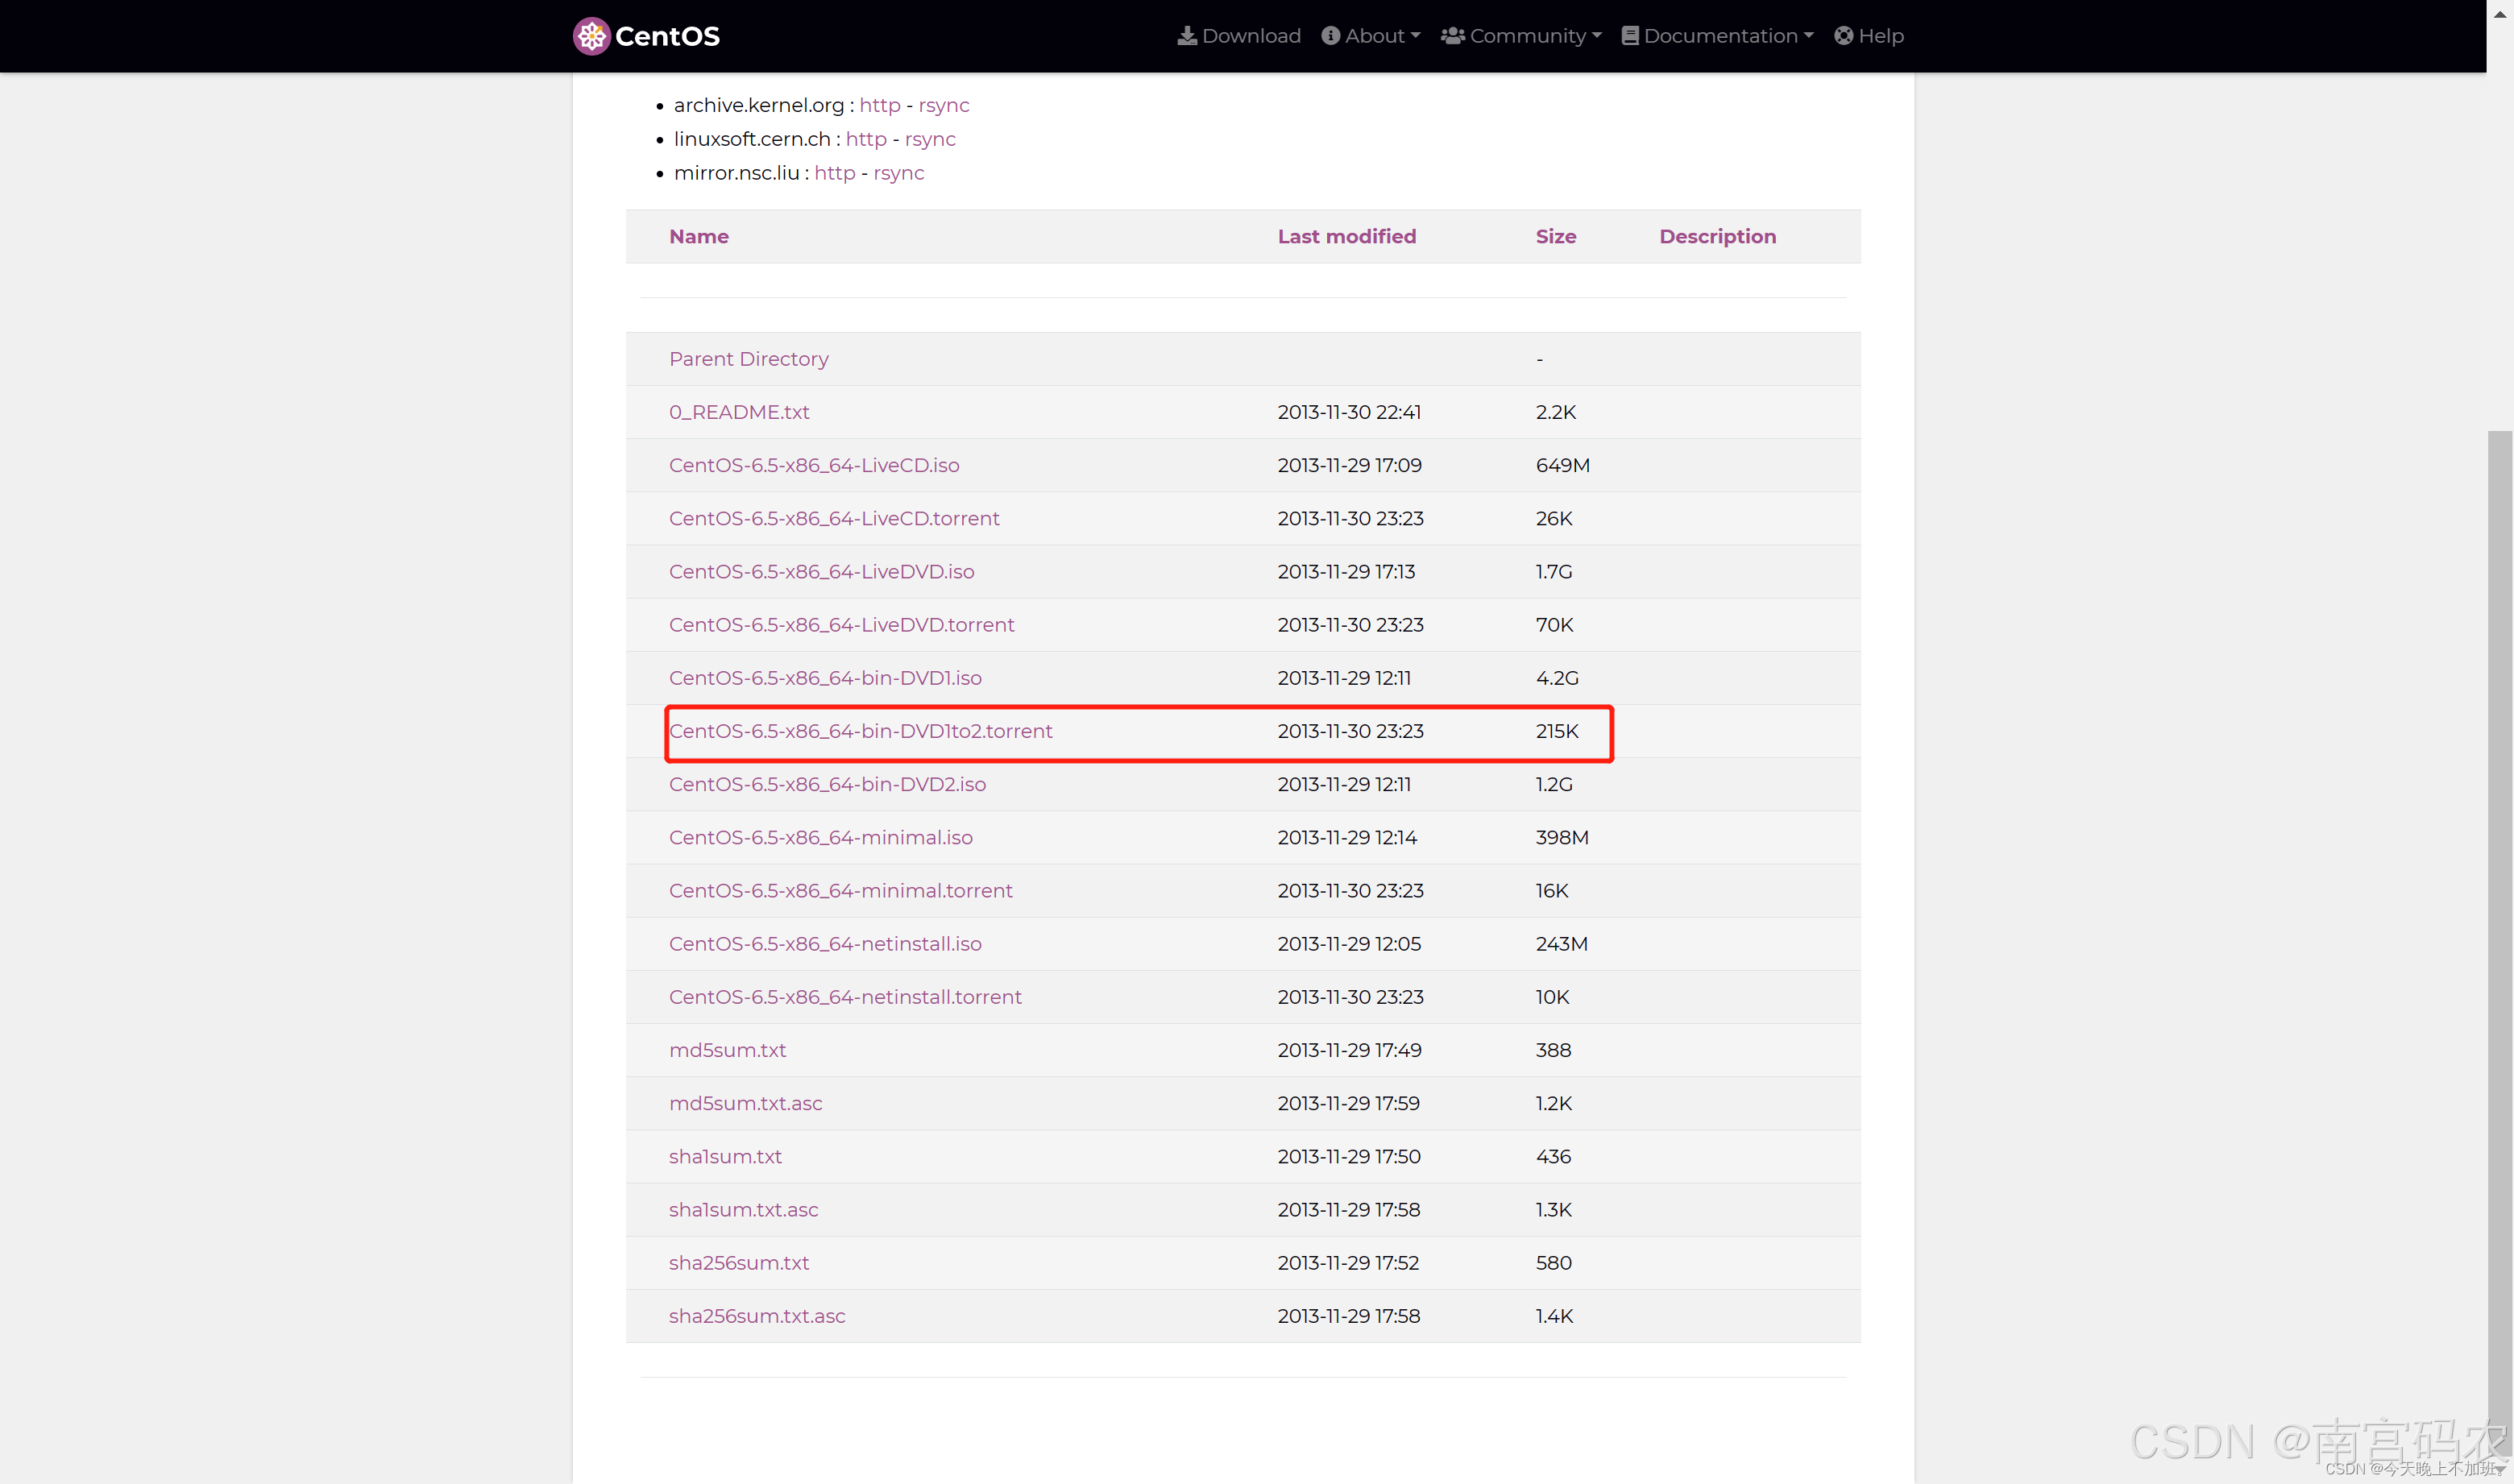Expand the About dropdown caret
This screenshot has height=1484, width=2514.
pyautogui.click(x=1415, y=36)
